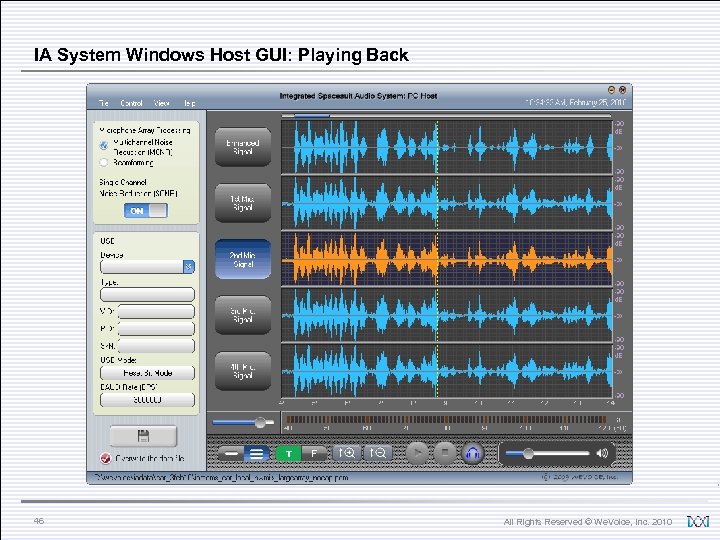Click the file path in status bar
This screenshot has height=540, width=720.
(x=222, y=478)
